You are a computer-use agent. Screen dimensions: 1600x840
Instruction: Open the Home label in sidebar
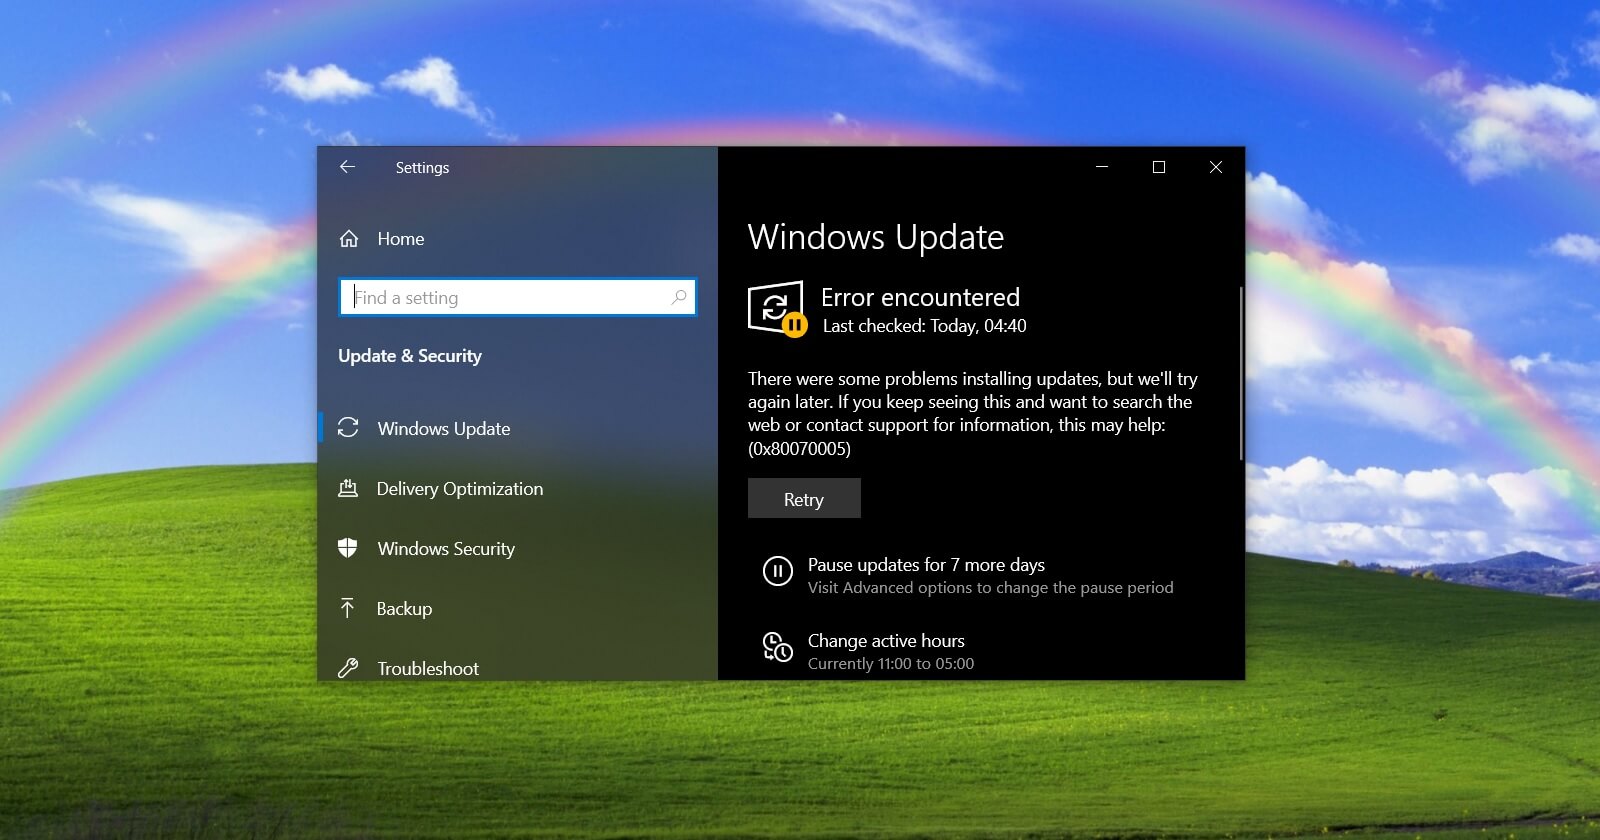tap(400, 239)
